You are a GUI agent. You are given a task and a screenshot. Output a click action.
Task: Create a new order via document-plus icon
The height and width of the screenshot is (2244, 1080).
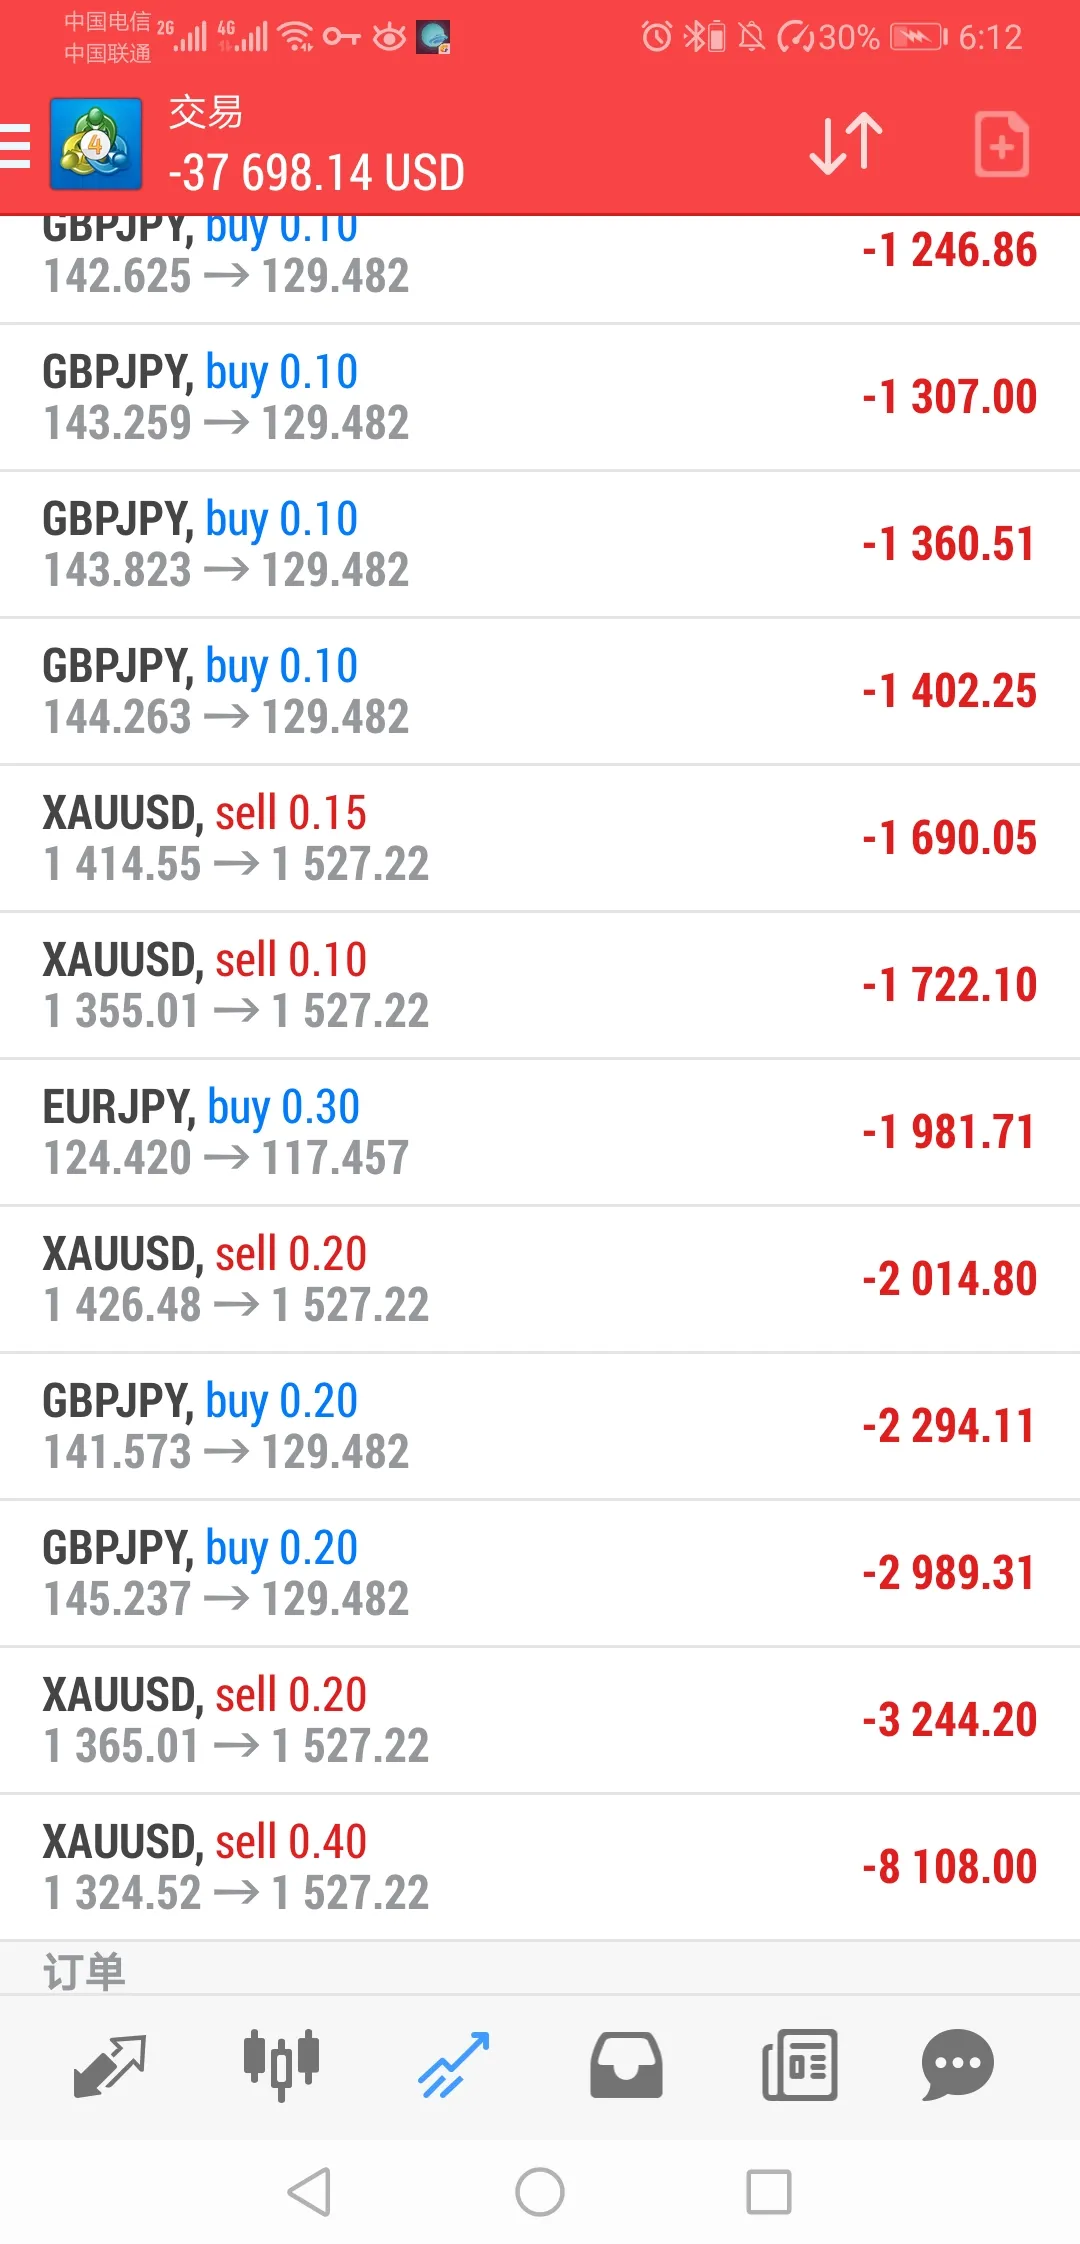tap(1001, 144)
